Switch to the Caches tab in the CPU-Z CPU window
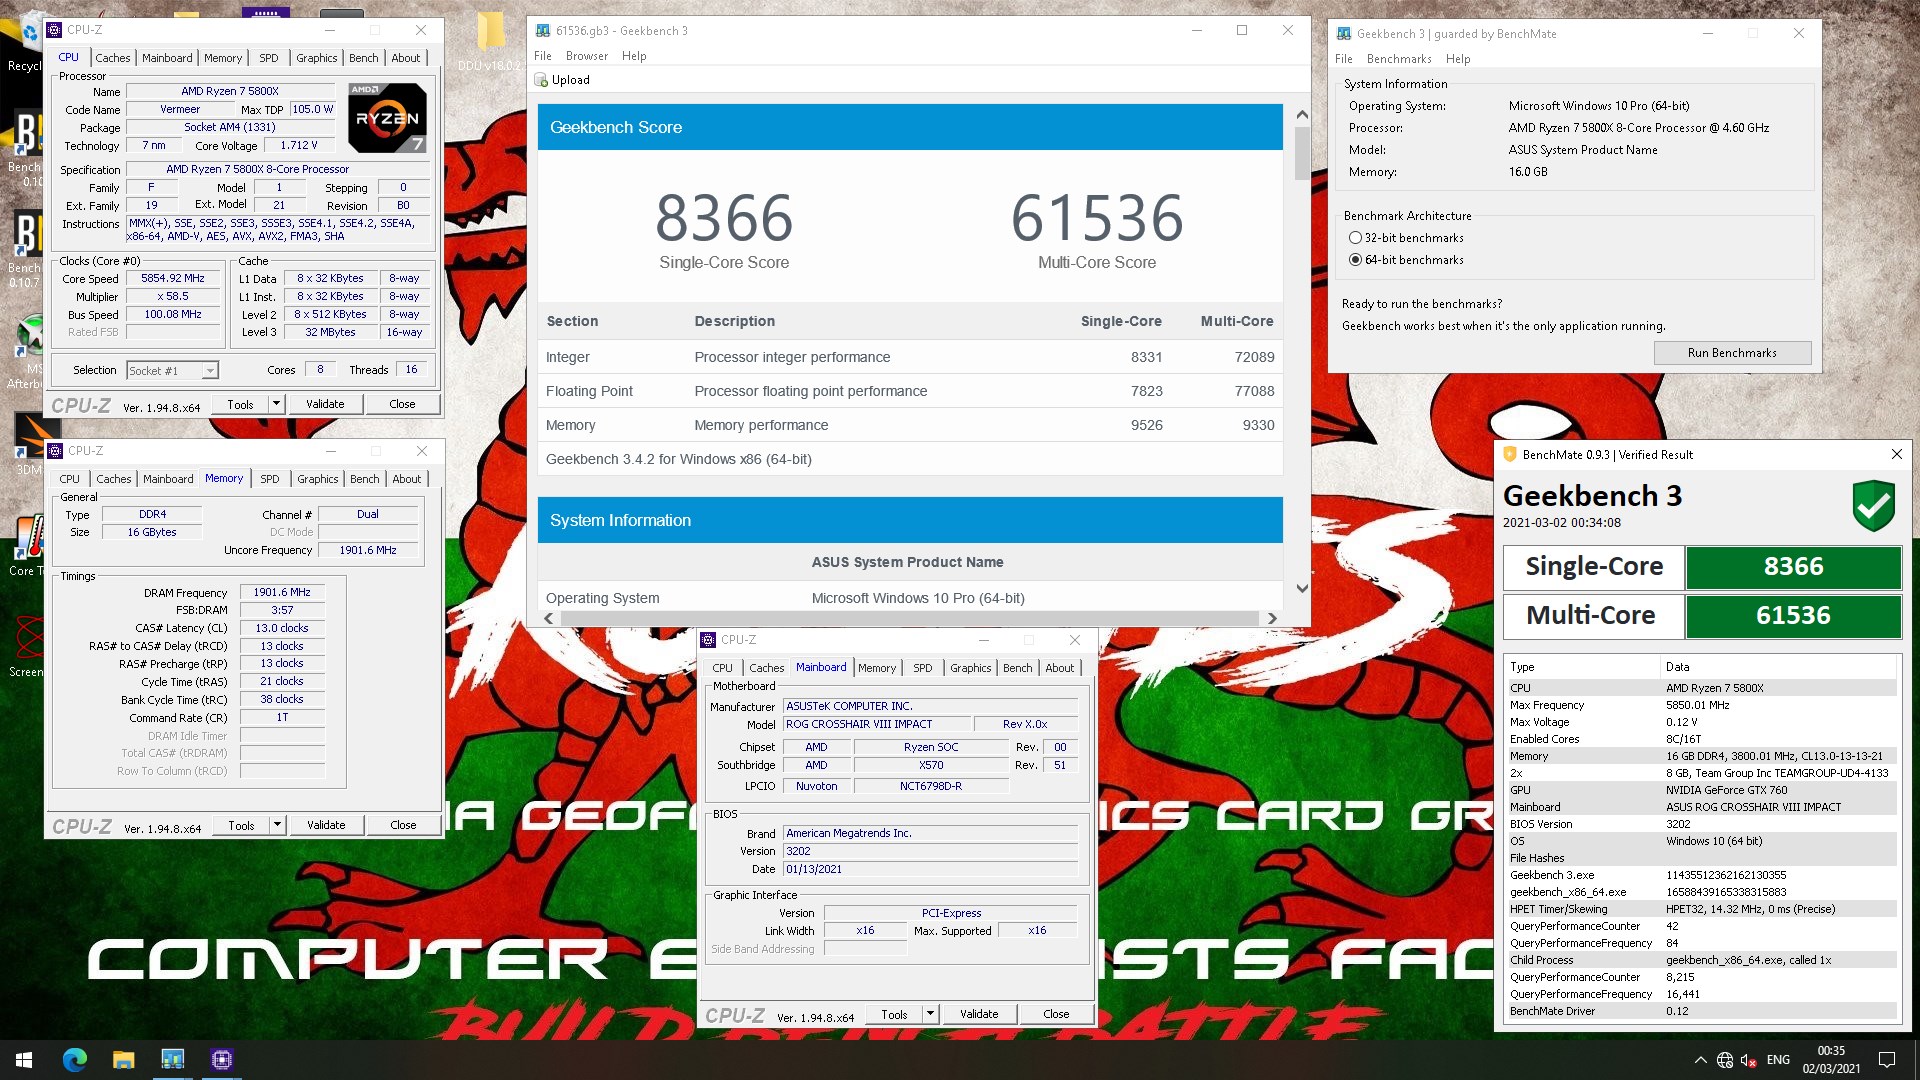 click(113, 58)
